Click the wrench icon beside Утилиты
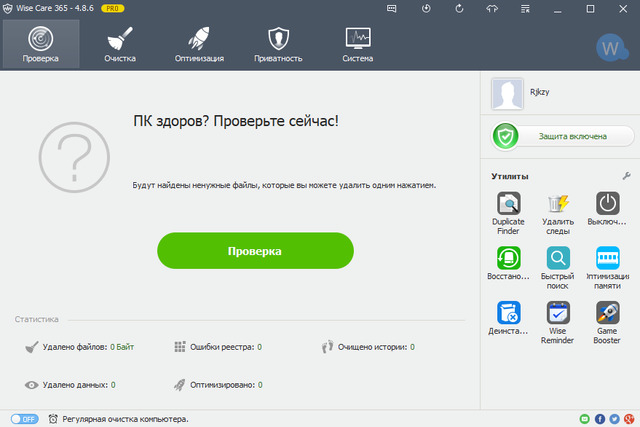The width and height of the screenshot is (640, 427). [626, 176]
